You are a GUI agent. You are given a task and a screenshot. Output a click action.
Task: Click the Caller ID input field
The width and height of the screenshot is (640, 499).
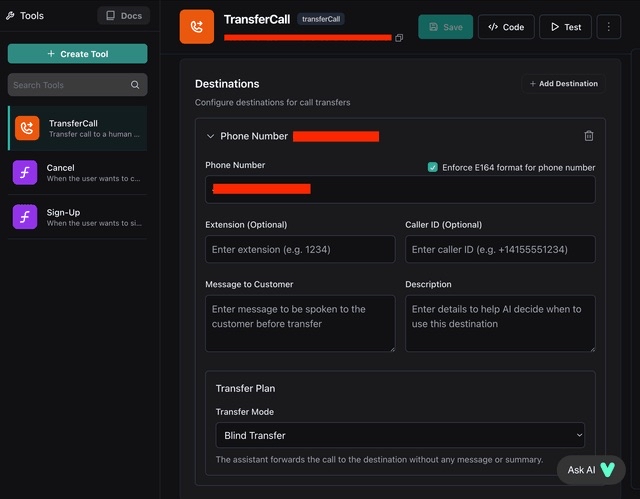(x=500, y=249)
